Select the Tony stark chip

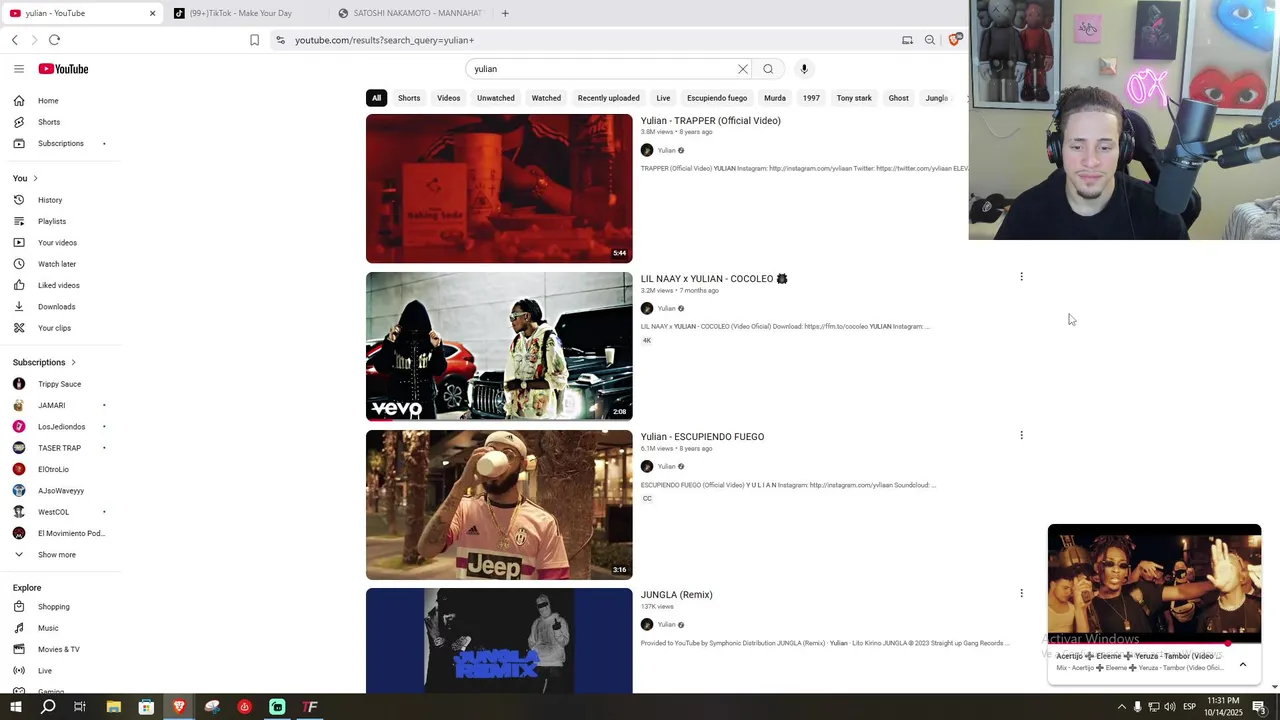point(854,98)
